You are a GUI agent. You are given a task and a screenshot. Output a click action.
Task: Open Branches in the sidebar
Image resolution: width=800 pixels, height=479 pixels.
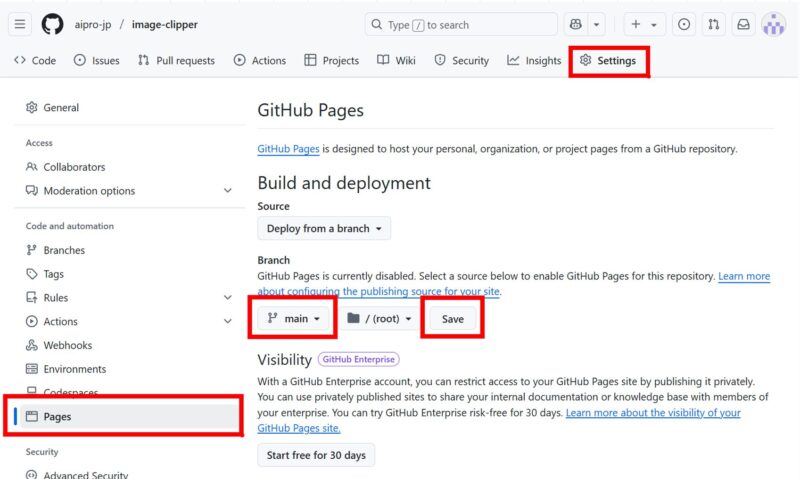click(130, 250)
